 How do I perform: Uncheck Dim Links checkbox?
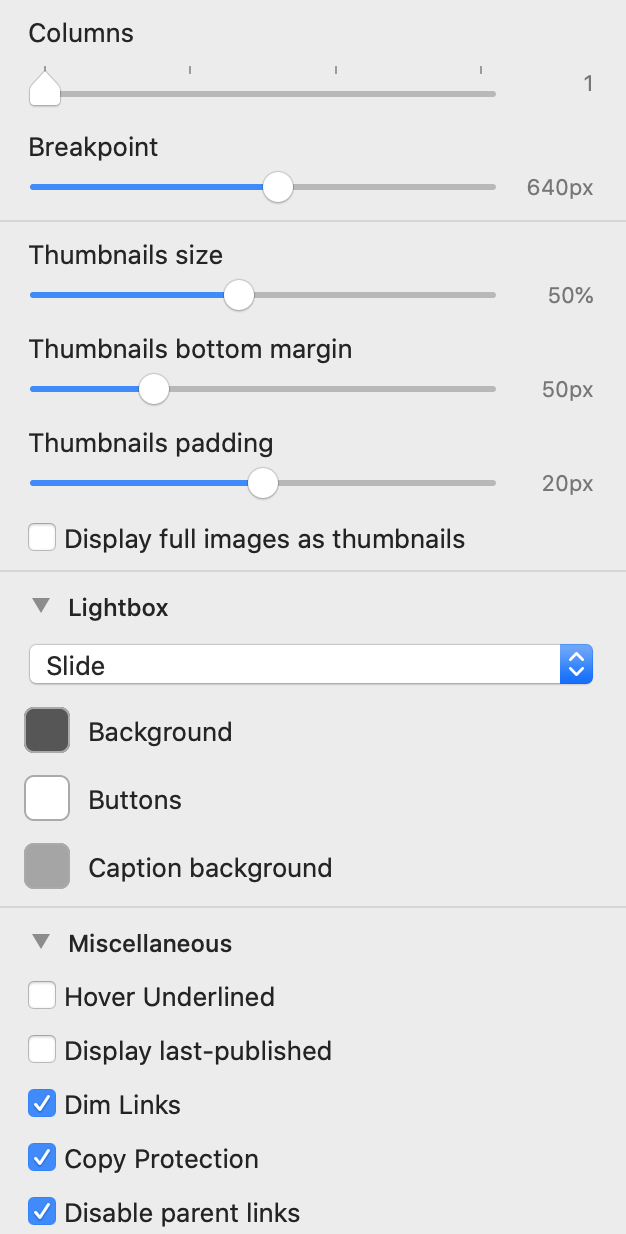(x=42, y=1104)
